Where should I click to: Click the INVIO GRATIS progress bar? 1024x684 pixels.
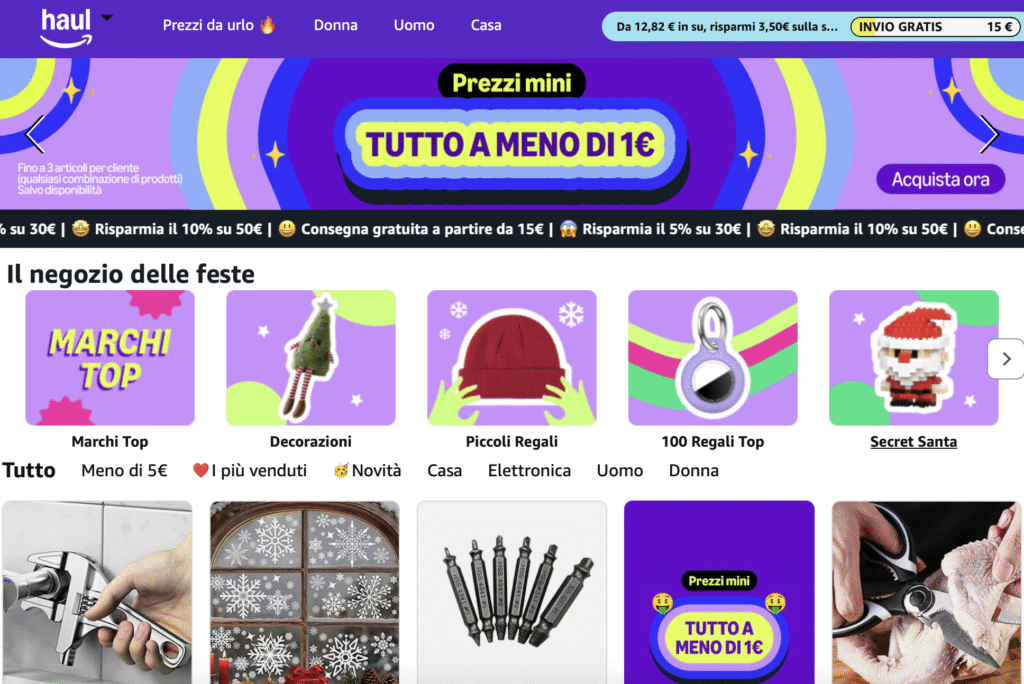point(935,27)
